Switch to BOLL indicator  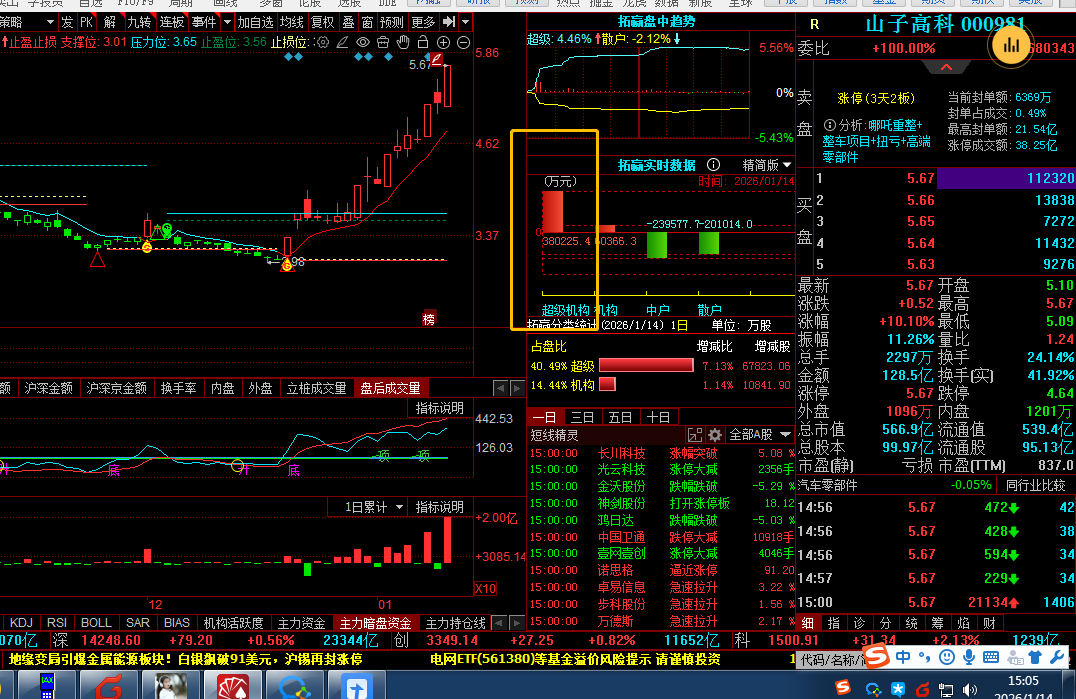96,623
